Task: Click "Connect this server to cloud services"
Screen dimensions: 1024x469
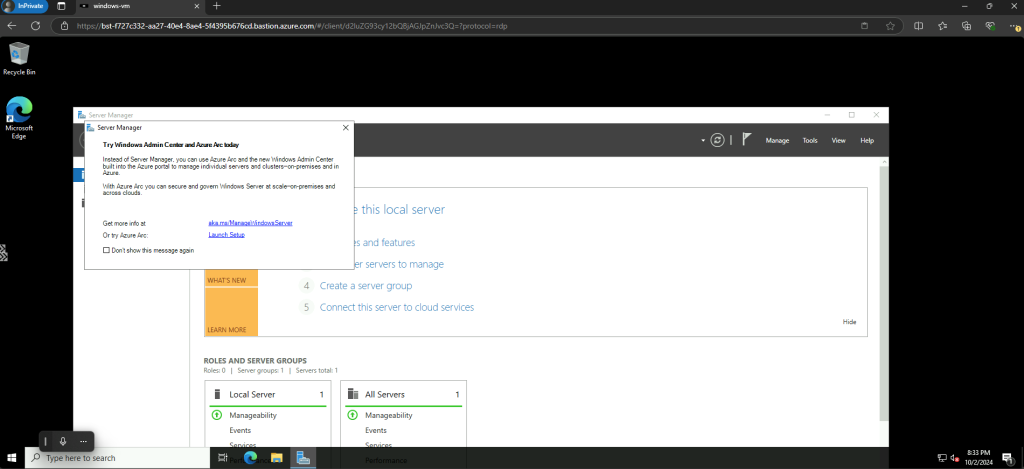Action: [x=396, y=307]
